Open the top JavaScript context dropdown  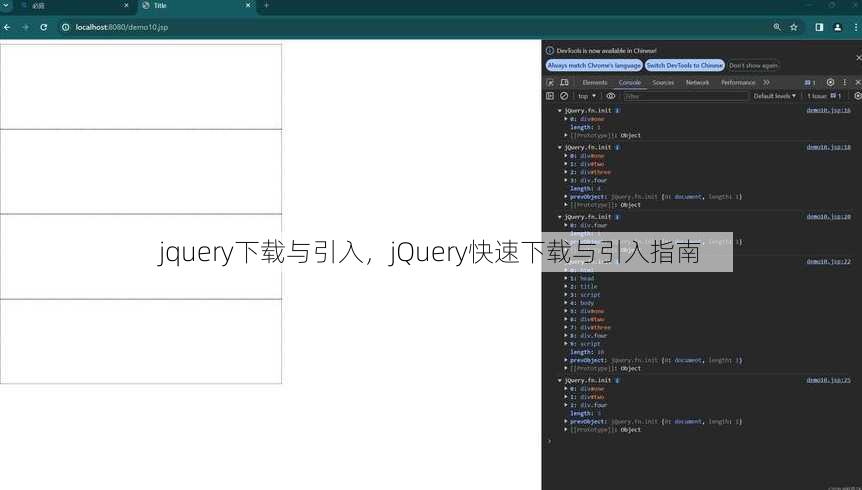pos(587,96)
